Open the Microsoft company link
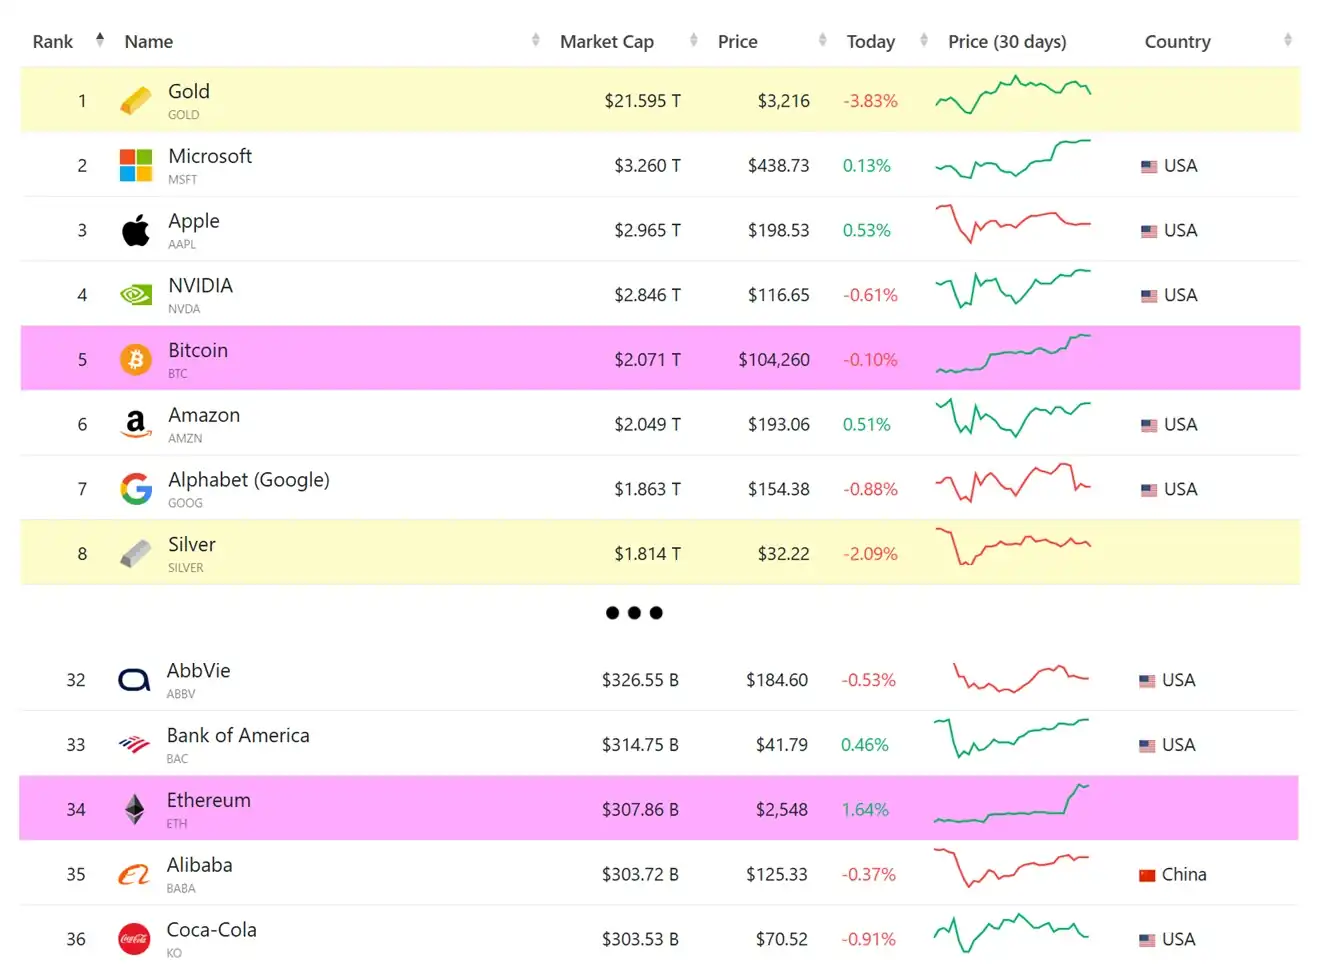Image resolution: width=1321 pixels, height=964 pixels. pyautogui.click(x=210, y=156)
